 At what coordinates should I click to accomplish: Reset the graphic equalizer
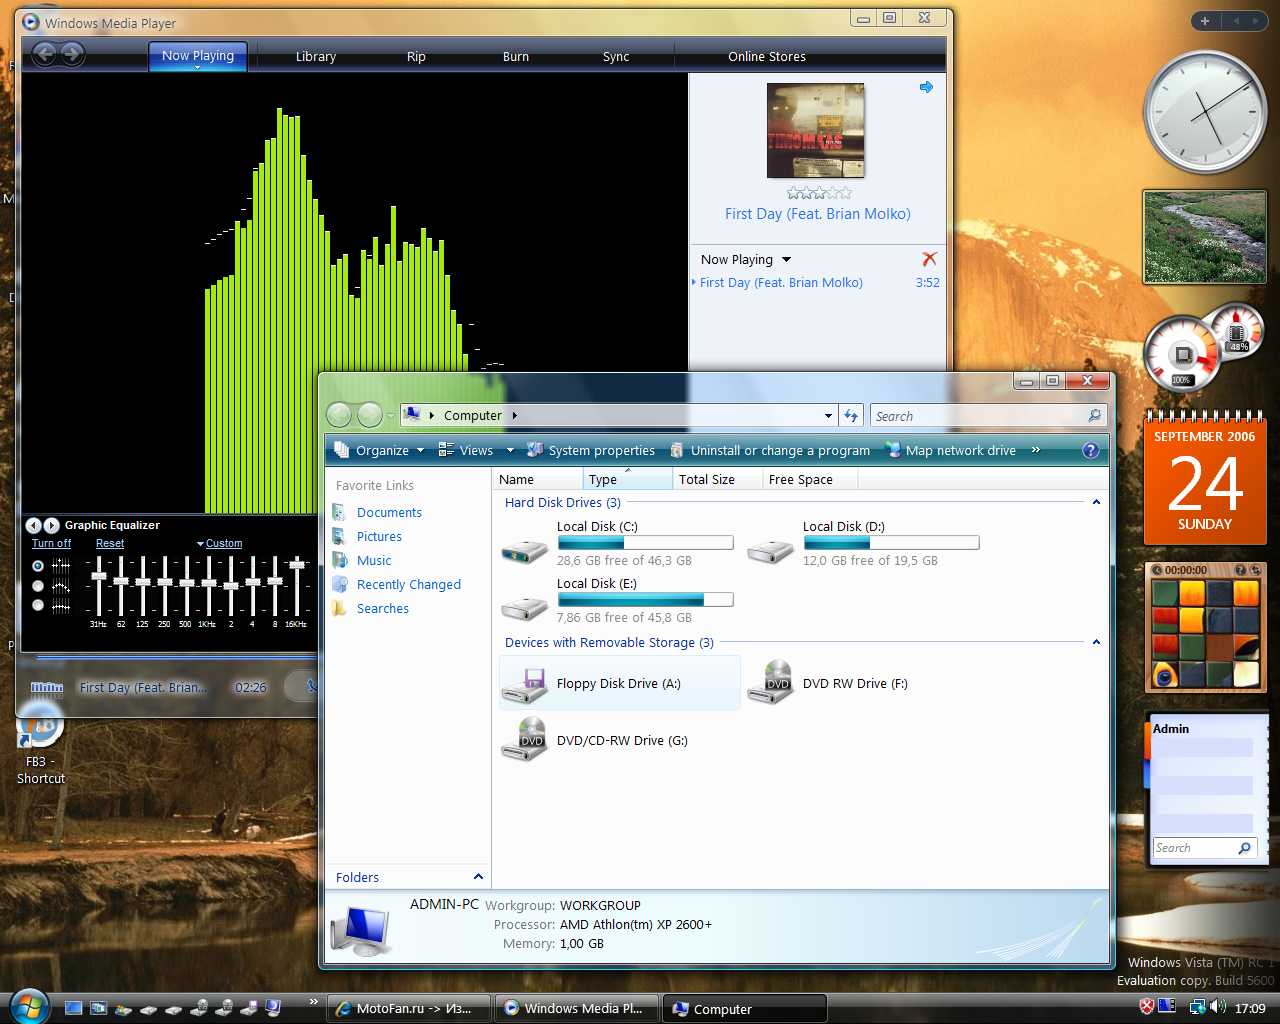pyautogui.click(x=110, y=543)
